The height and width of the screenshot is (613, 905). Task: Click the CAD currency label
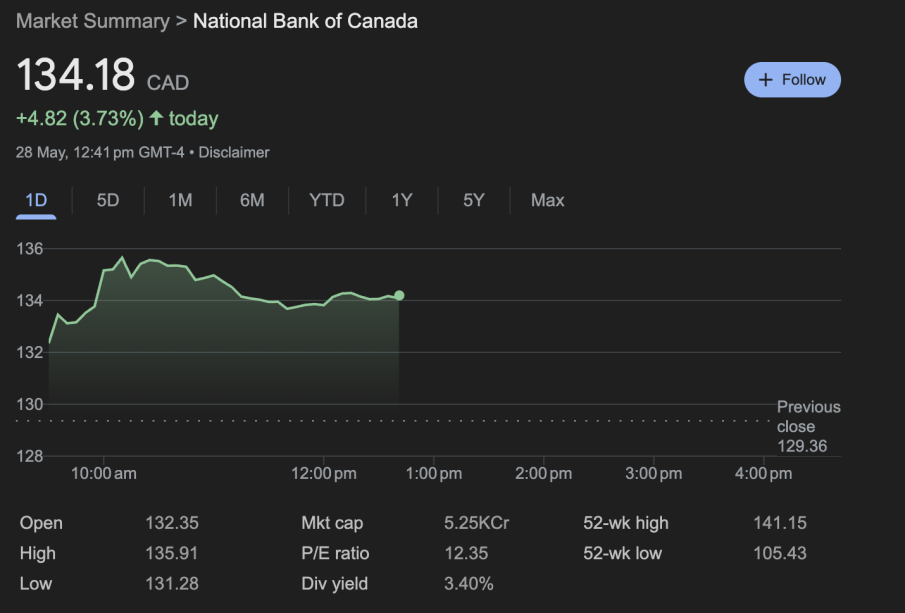tap(168, 83)
